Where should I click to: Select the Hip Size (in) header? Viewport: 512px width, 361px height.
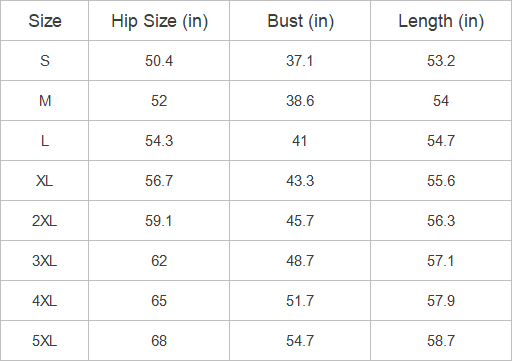click(x=159, y=21)
